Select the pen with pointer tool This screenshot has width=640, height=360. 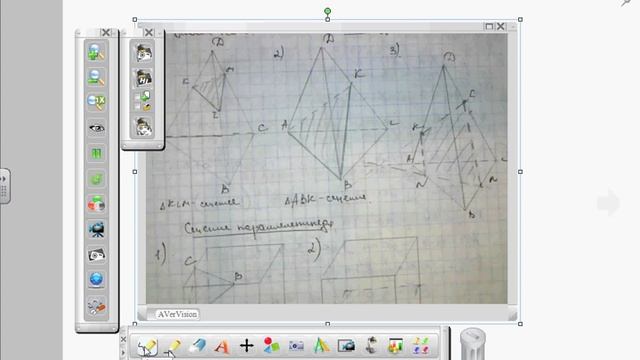[148, 346]
